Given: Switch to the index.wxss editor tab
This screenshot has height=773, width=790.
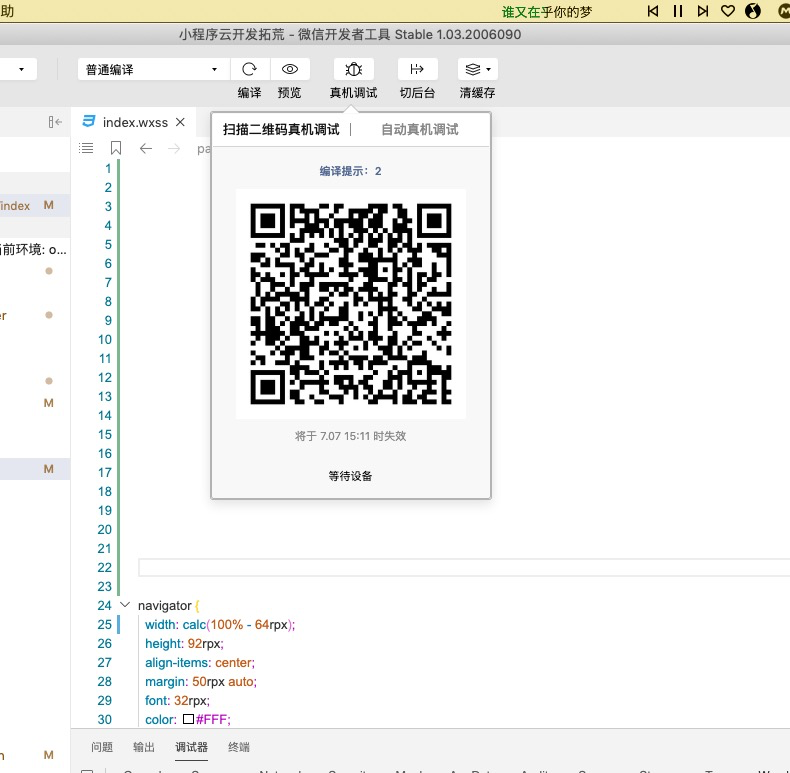Looking at the screenshot, I should [x=135, y=122].
